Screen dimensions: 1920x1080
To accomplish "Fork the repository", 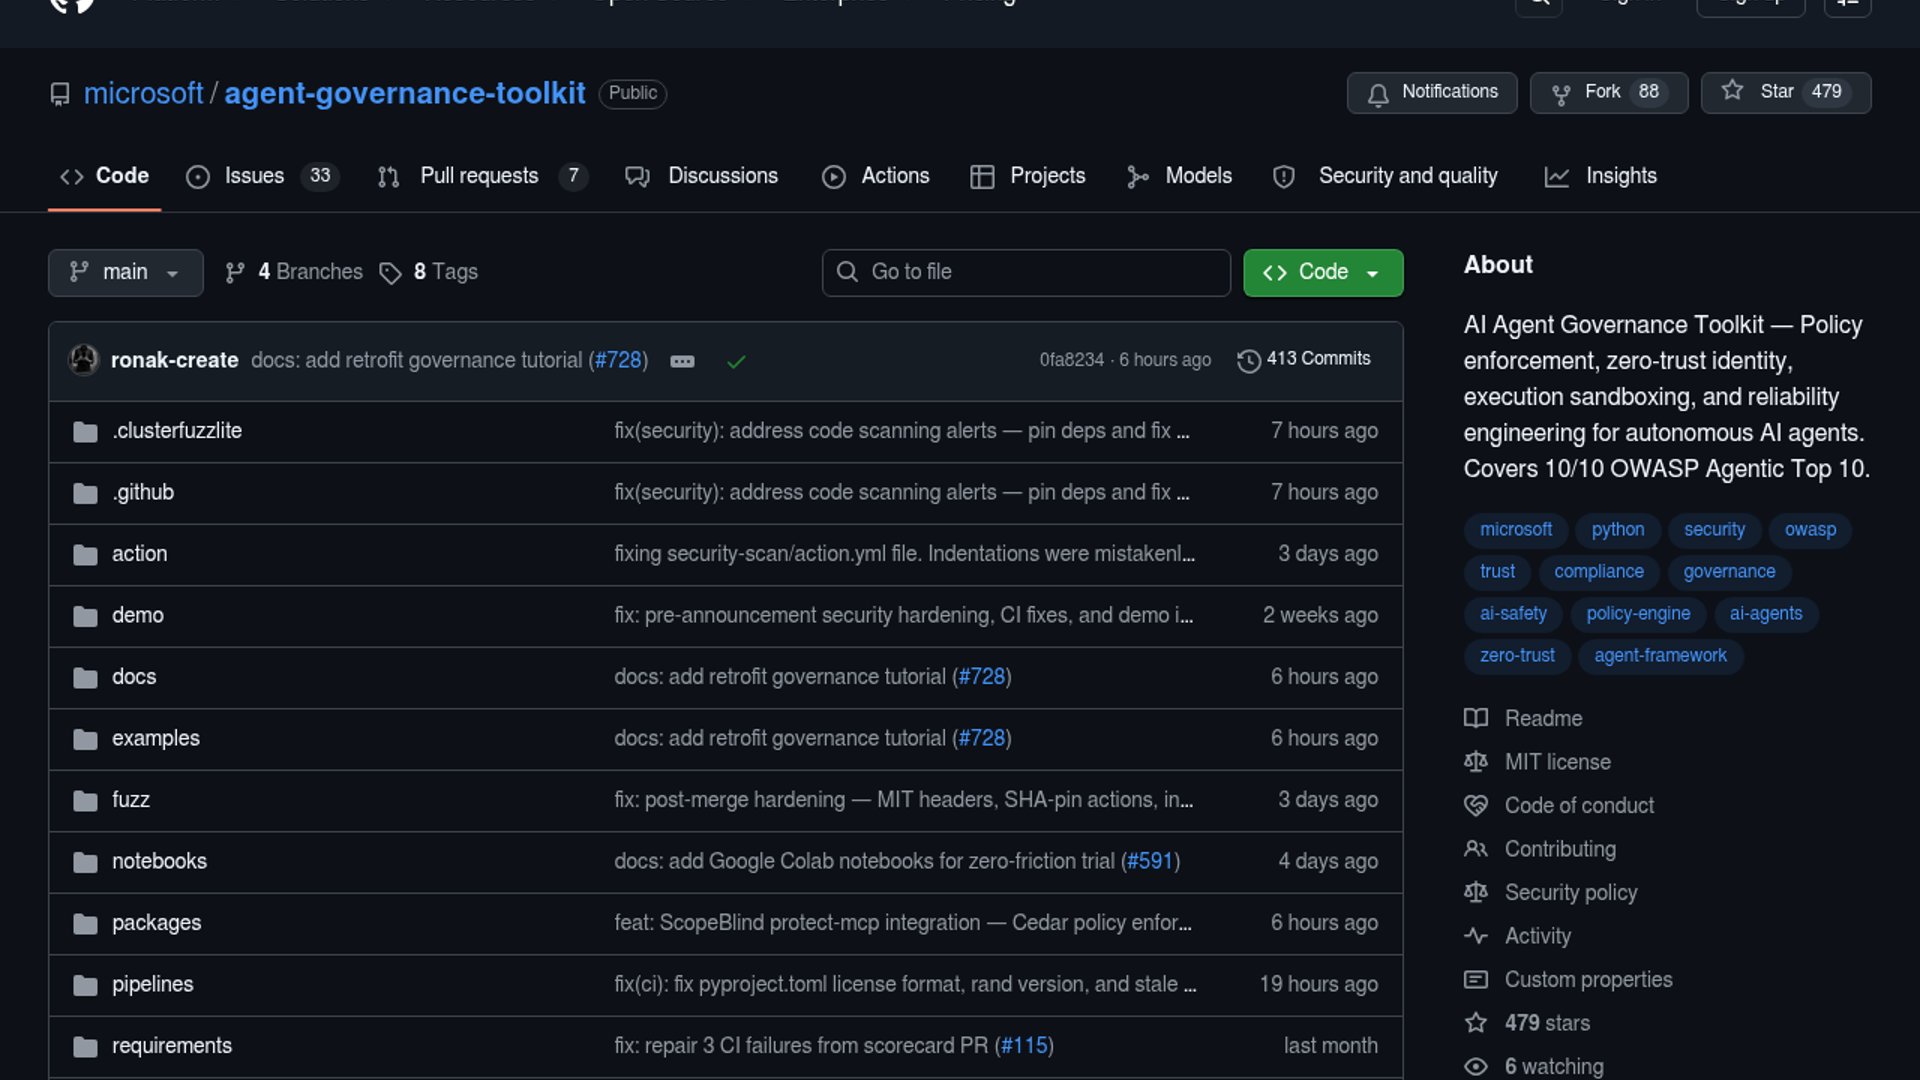I will [1608, 92].
